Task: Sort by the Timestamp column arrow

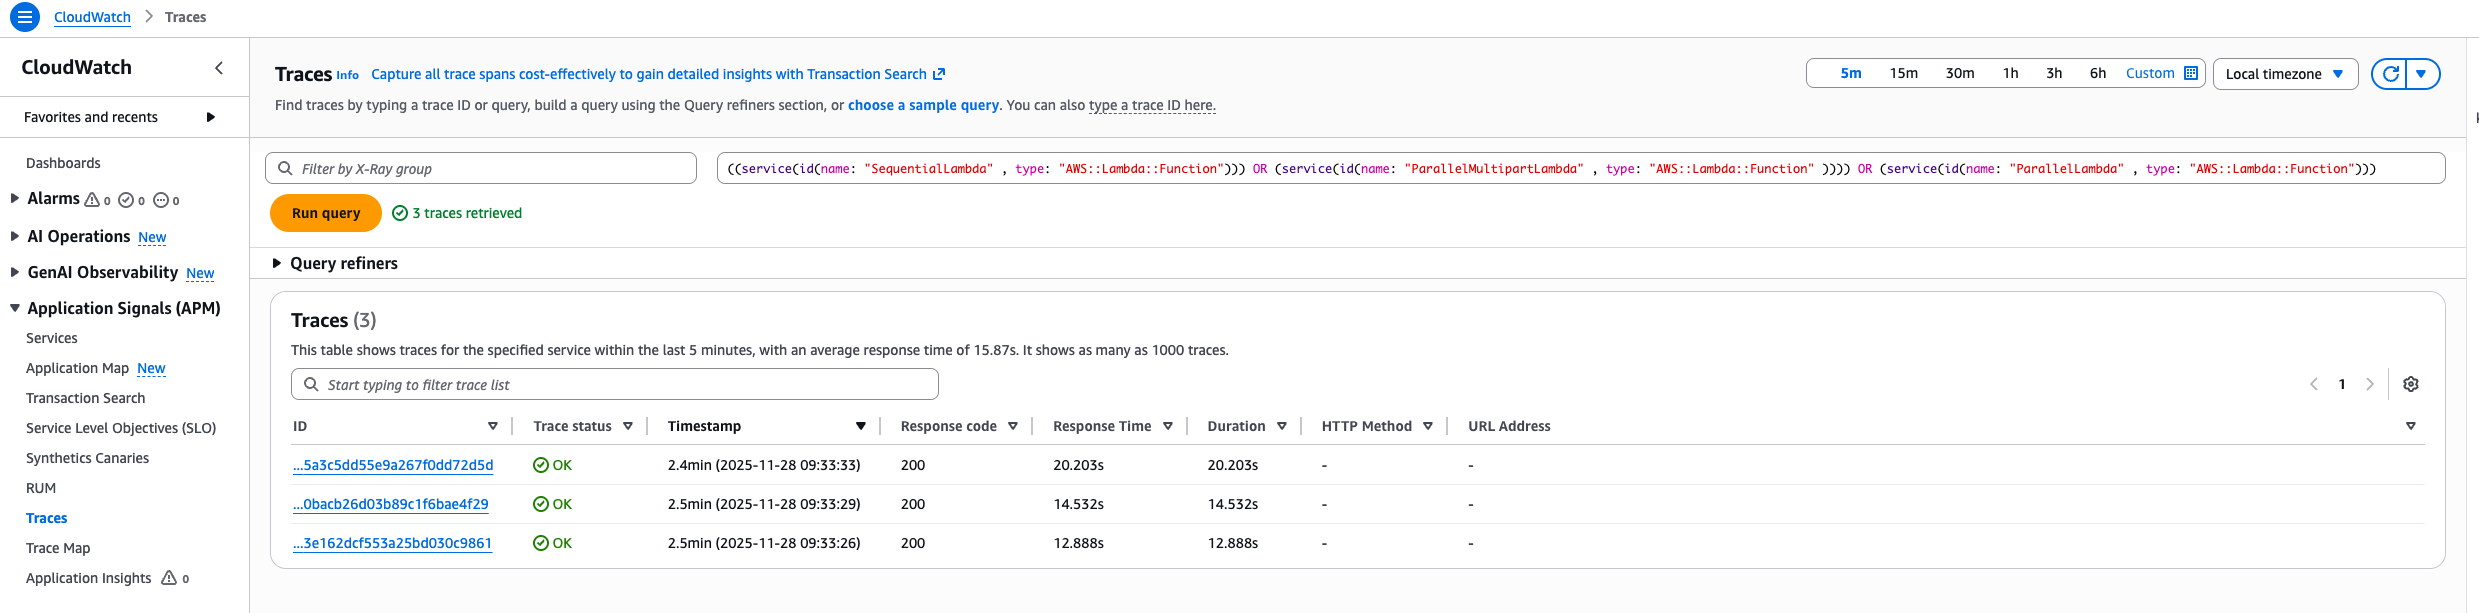Action: 860,426
